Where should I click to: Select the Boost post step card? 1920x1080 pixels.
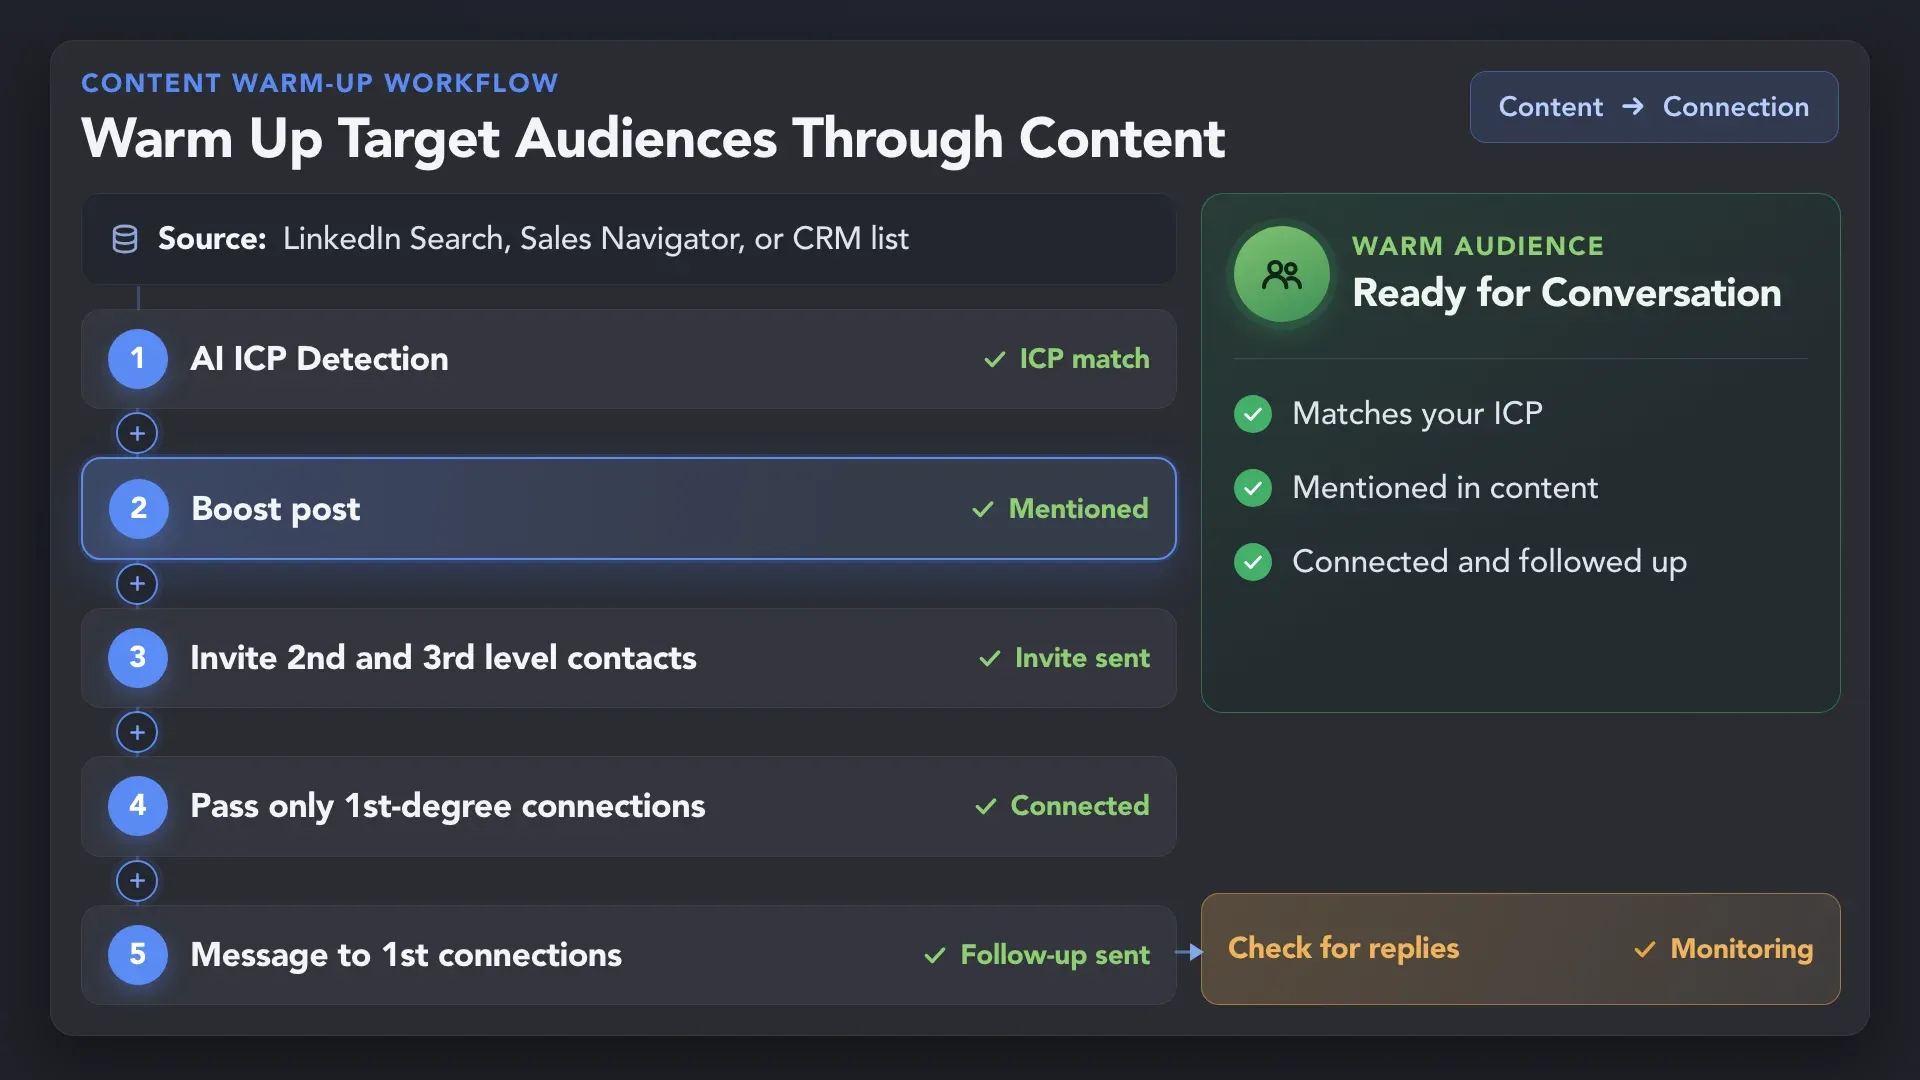click(x=629, y=508)
